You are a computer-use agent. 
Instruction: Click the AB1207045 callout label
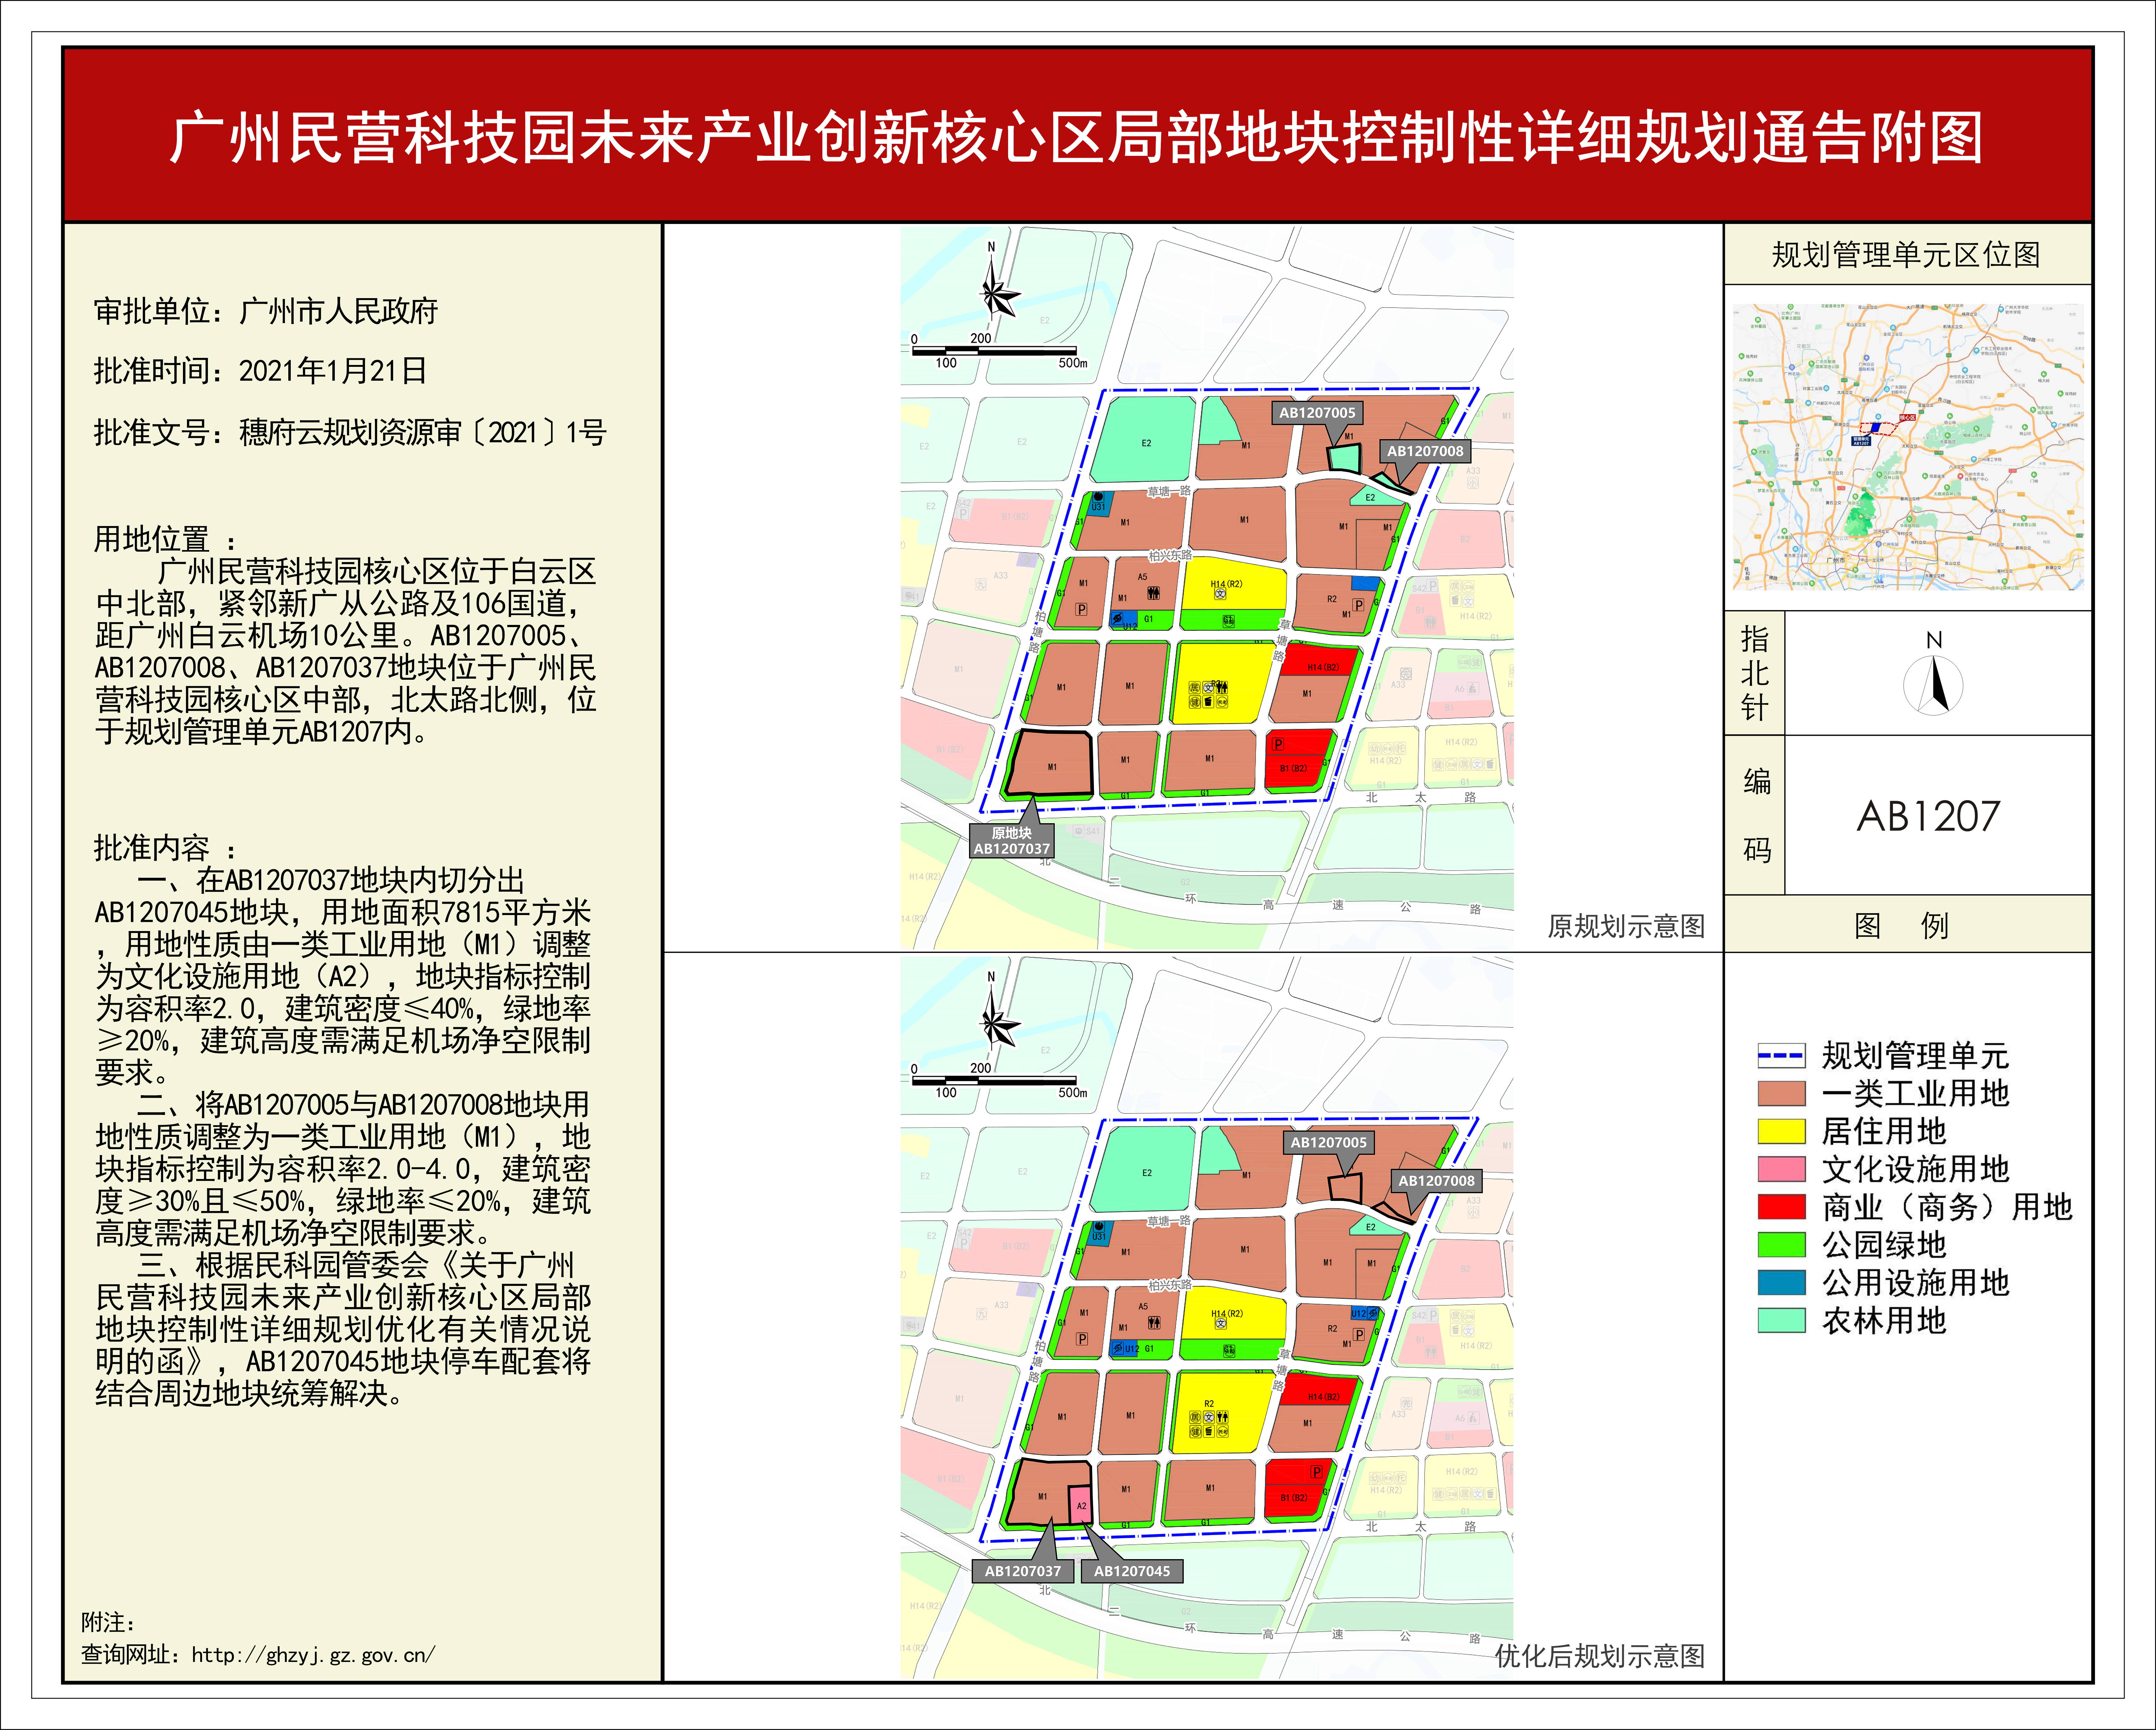pyautogui.click(x=1132, y=1571)
